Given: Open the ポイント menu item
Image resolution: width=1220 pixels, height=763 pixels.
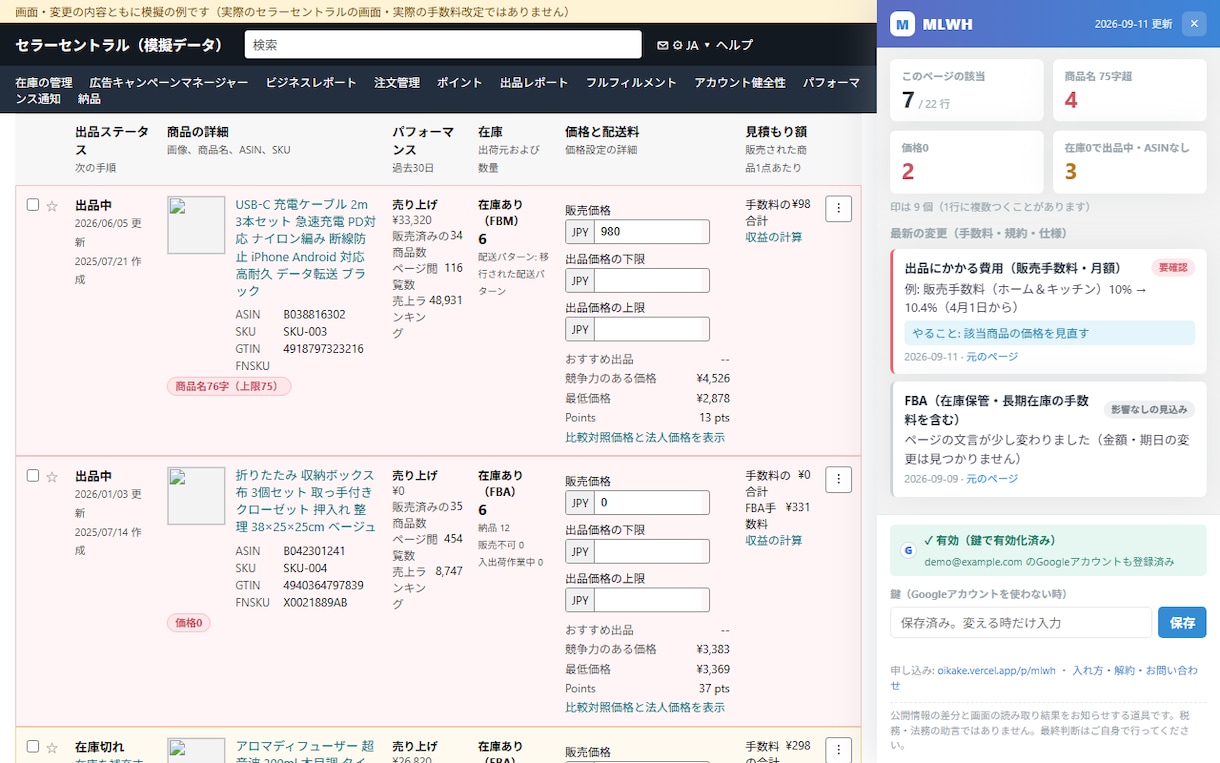Looking at the screenshot, I should tap(460, 83).
